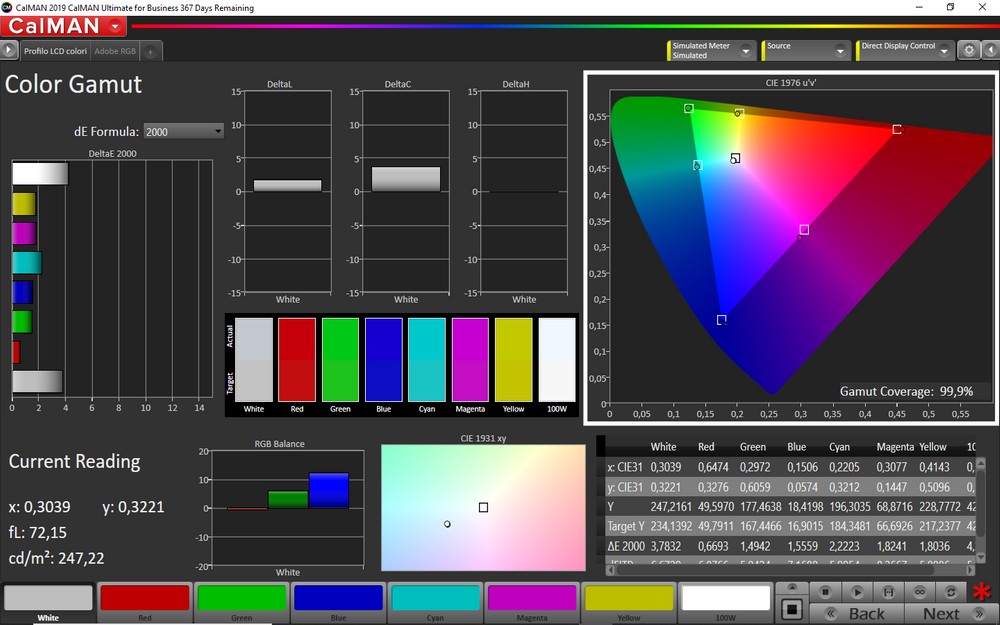This screenshot has width=1000, height=625.
Task: Open the dE Formula dropdown
Action: pyautogui.click(x=184, y=131)
